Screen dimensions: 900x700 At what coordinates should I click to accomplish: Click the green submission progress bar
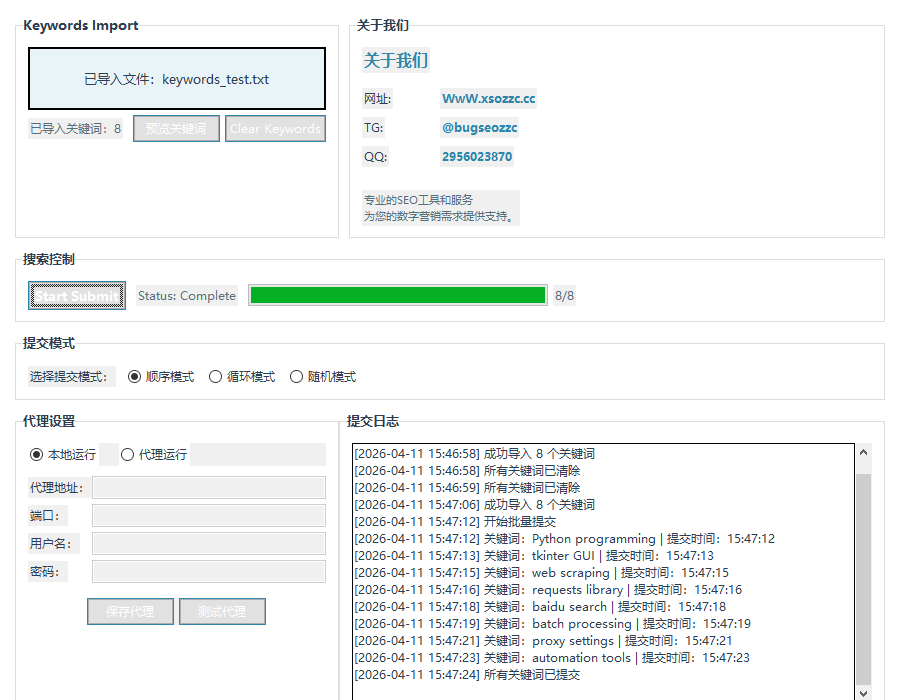(x=397, y=295)
